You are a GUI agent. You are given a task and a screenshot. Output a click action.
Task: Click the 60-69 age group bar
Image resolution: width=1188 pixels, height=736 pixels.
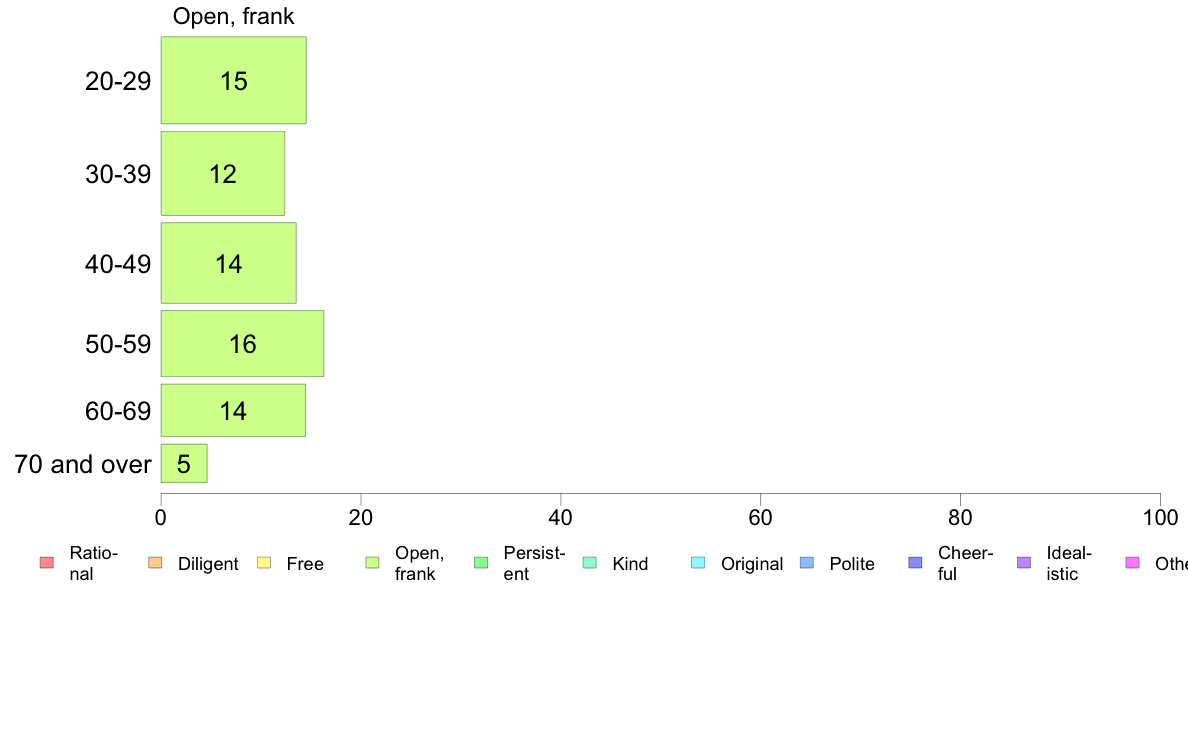coord(233,410)
